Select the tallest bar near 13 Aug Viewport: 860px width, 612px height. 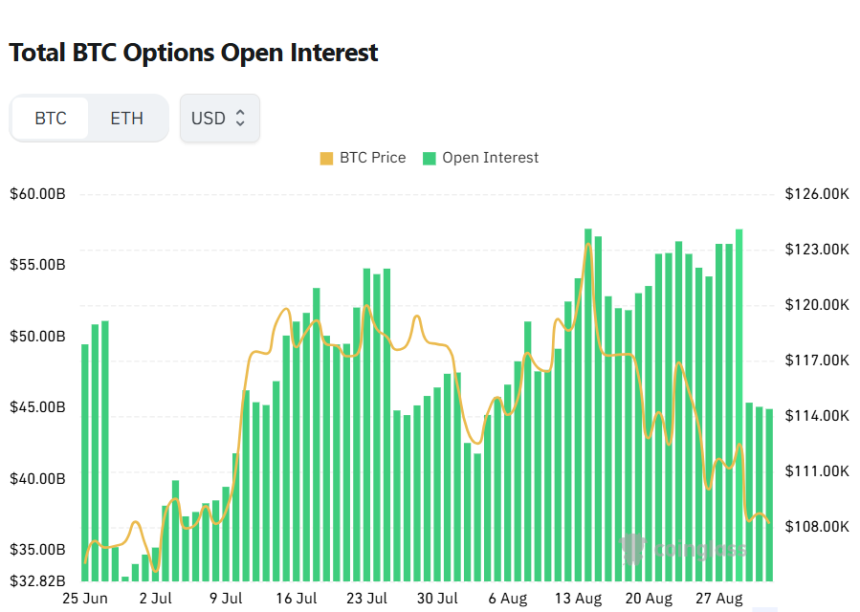coord(588,405)
